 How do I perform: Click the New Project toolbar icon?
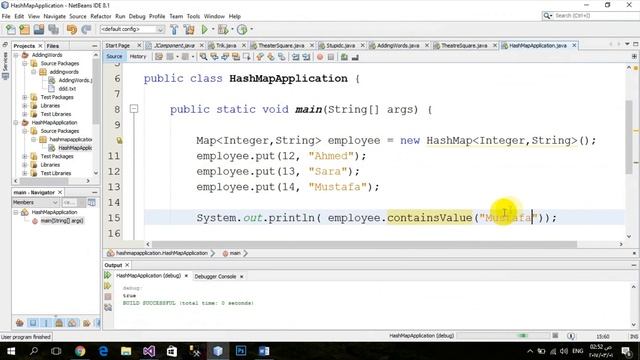click(x=24, y=29)
